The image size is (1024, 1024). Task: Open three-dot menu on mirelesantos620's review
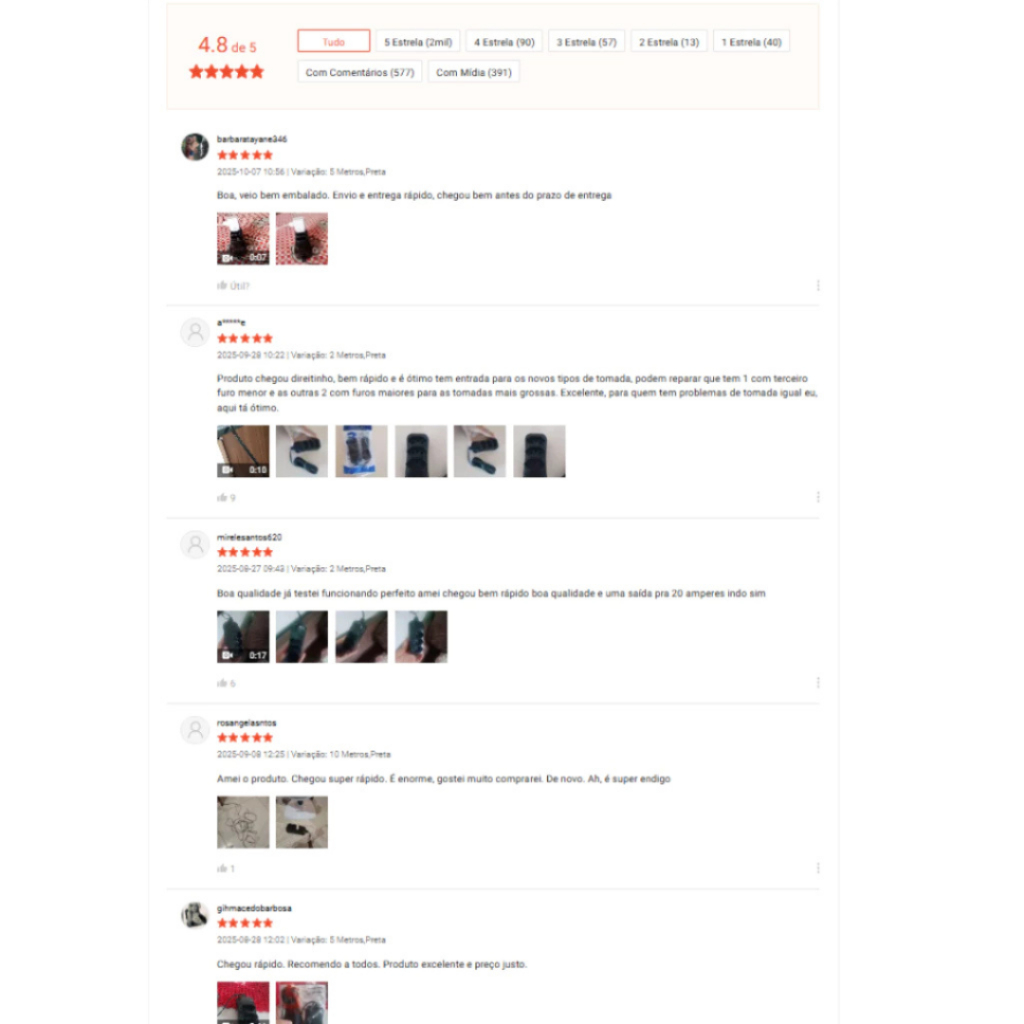coord(818,683)
